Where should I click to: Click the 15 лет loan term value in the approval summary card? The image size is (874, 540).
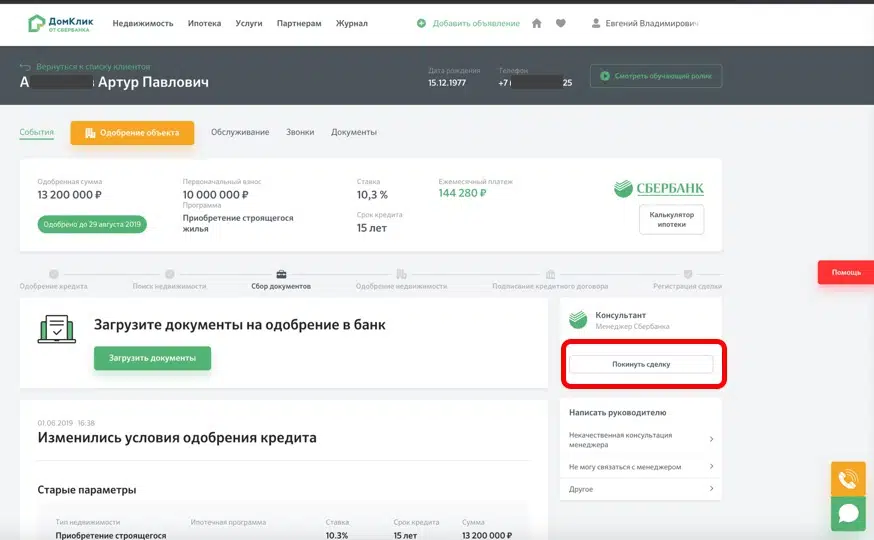click(x=372, y=228)
